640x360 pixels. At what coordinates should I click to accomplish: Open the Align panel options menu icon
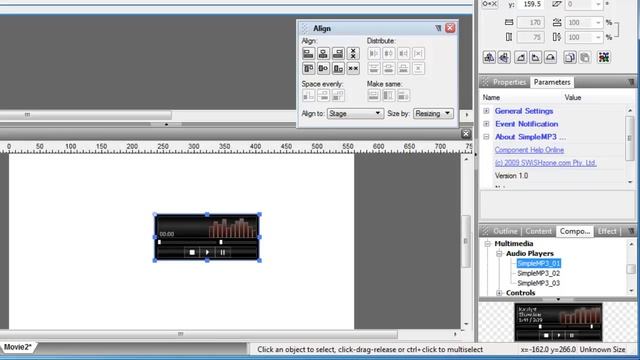tap(438, 28)
